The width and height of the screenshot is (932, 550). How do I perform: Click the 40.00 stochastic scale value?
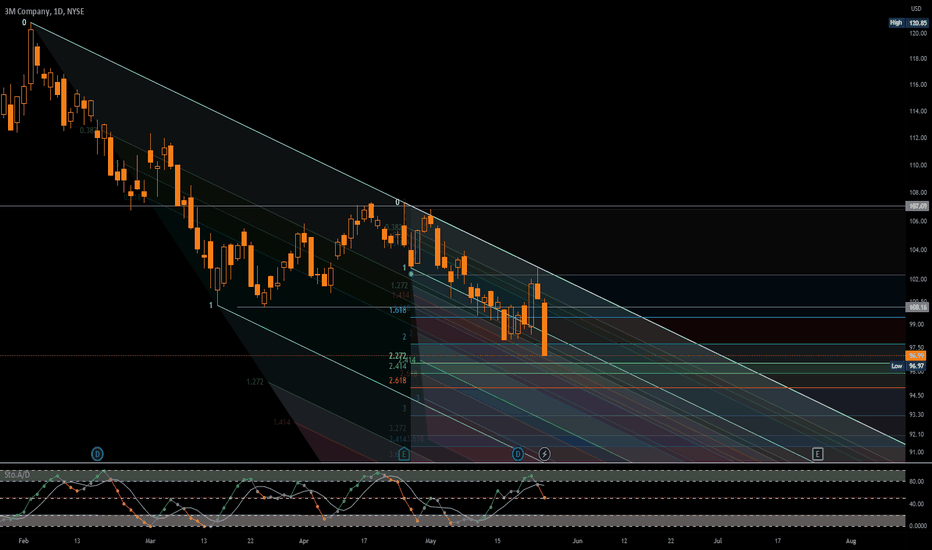(x=917, y=504)
